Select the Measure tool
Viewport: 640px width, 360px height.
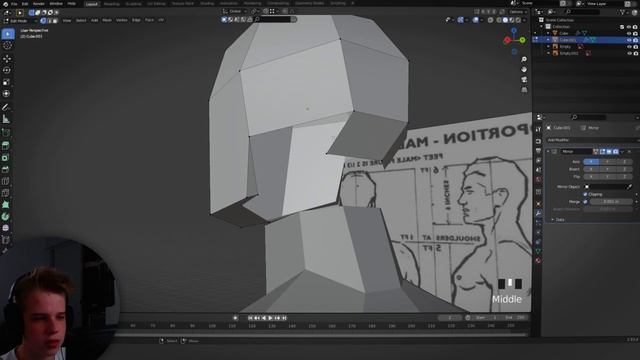pyautogui.click(x=6, y=119)
